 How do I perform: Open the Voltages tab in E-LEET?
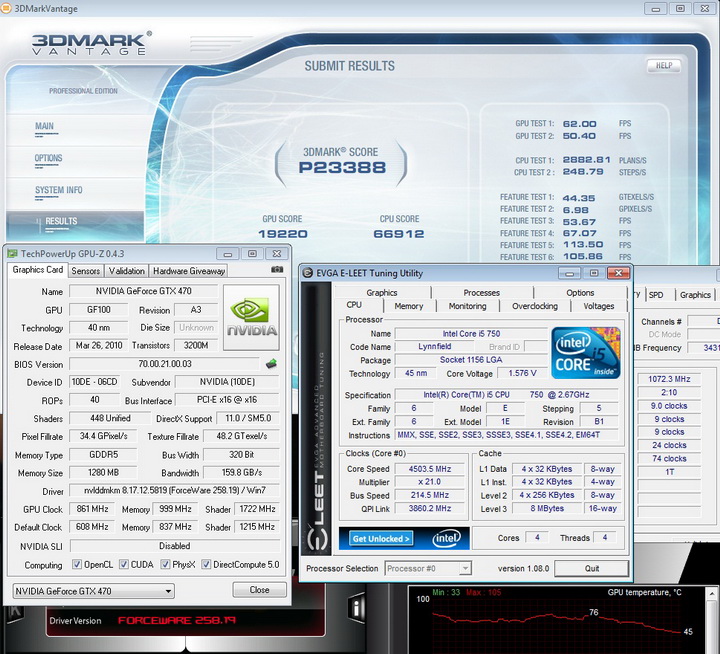599,306
